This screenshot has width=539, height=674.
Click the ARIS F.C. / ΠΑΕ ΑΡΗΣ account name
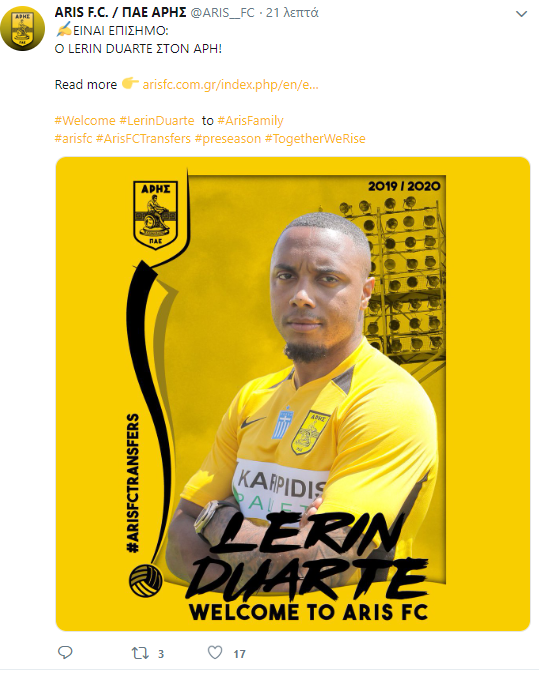[x=120, y=12]
